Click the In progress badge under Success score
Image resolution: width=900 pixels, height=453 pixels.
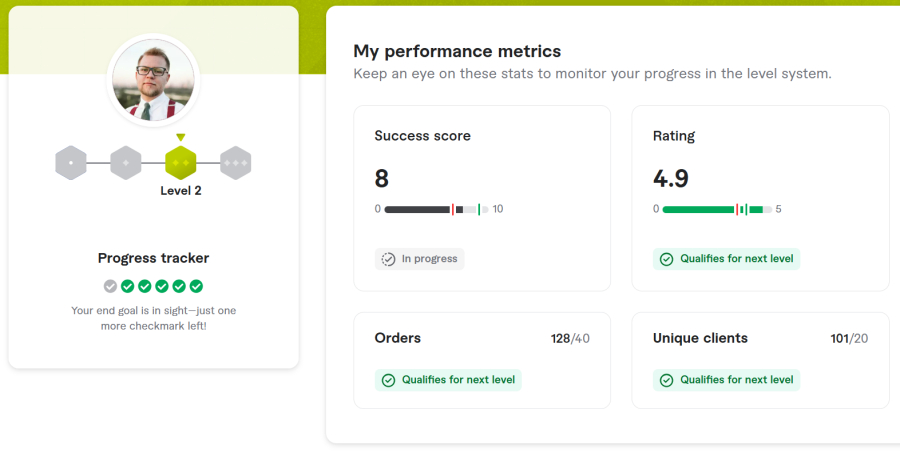(420, 259)
